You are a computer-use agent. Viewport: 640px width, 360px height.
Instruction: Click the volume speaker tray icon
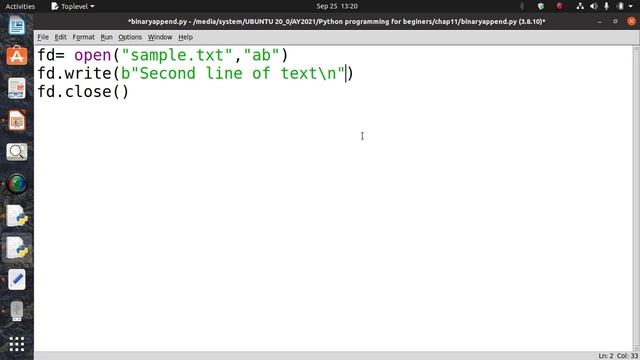tap(593, 6)
